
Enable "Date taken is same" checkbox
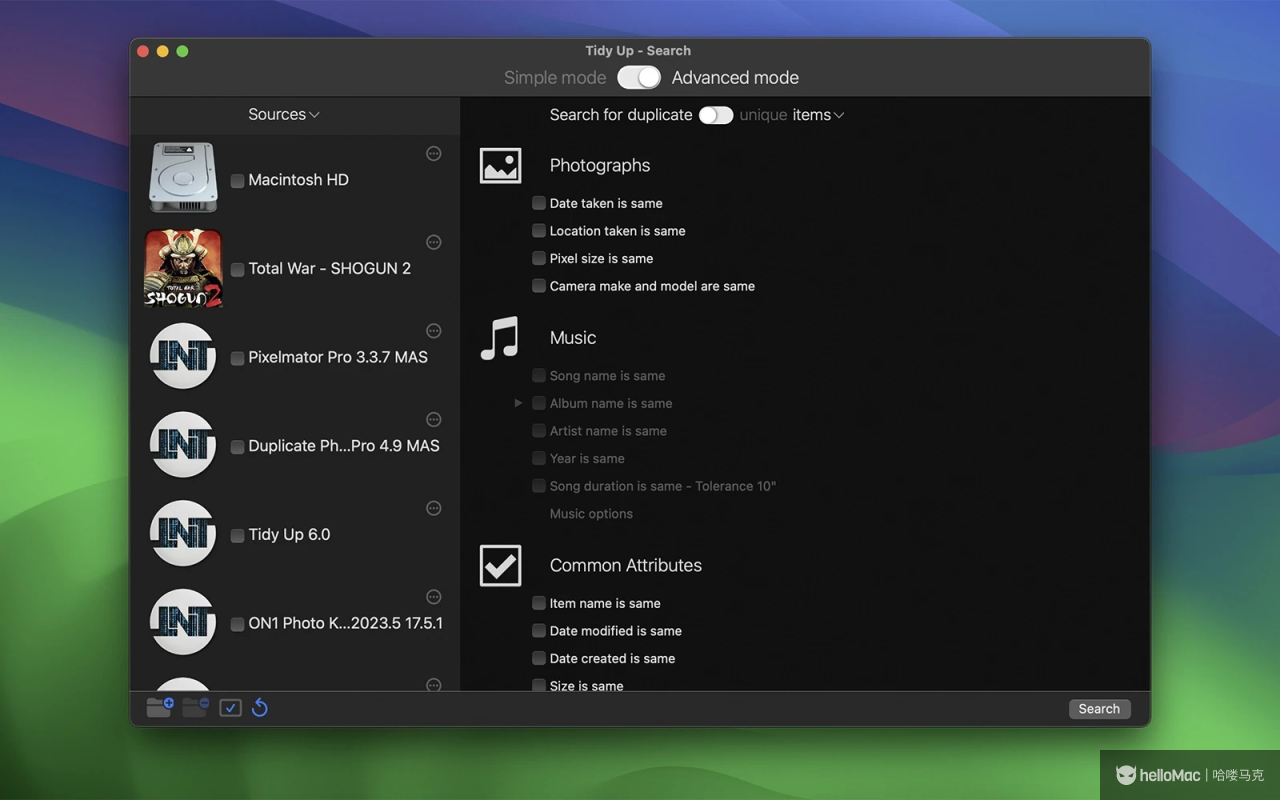pyautogui.click(x=539, y=203)
